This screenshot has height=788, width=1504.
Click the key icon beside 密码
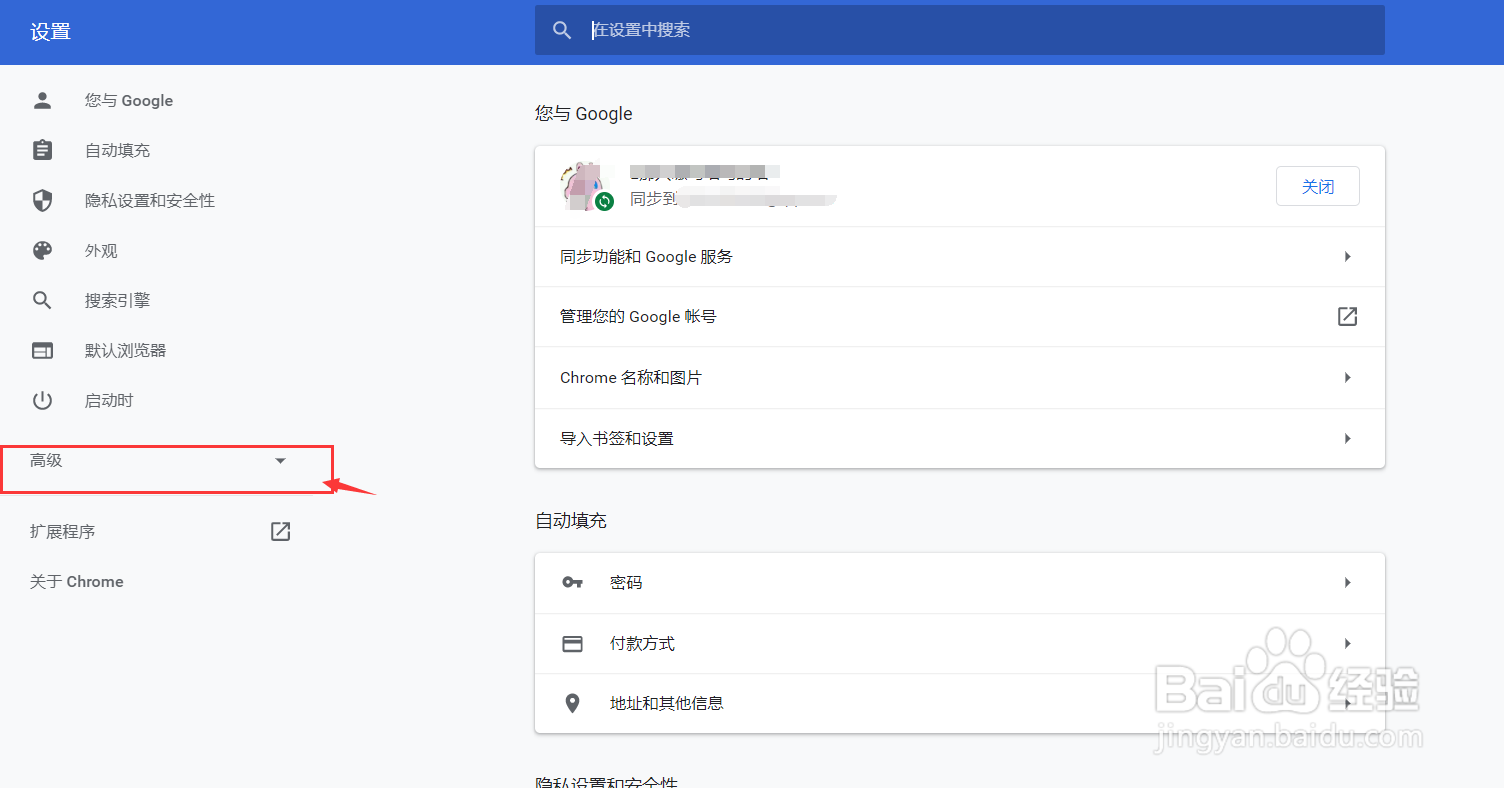point(572,582)
